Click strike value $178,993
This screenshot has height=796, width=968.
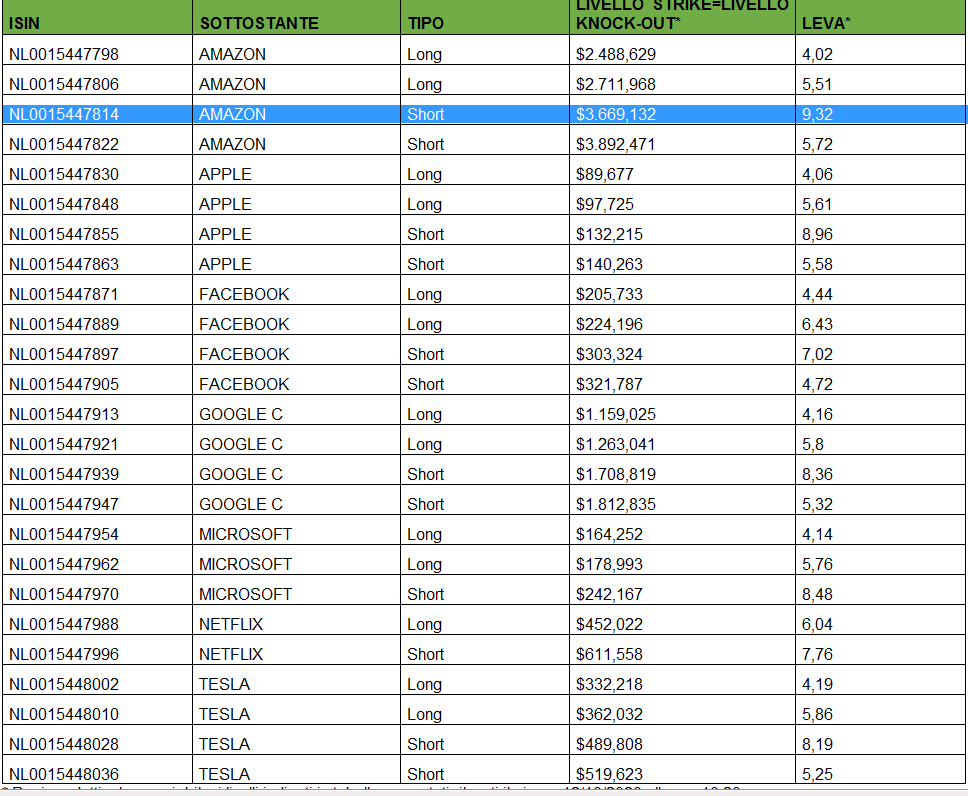[x=609, y=564]
